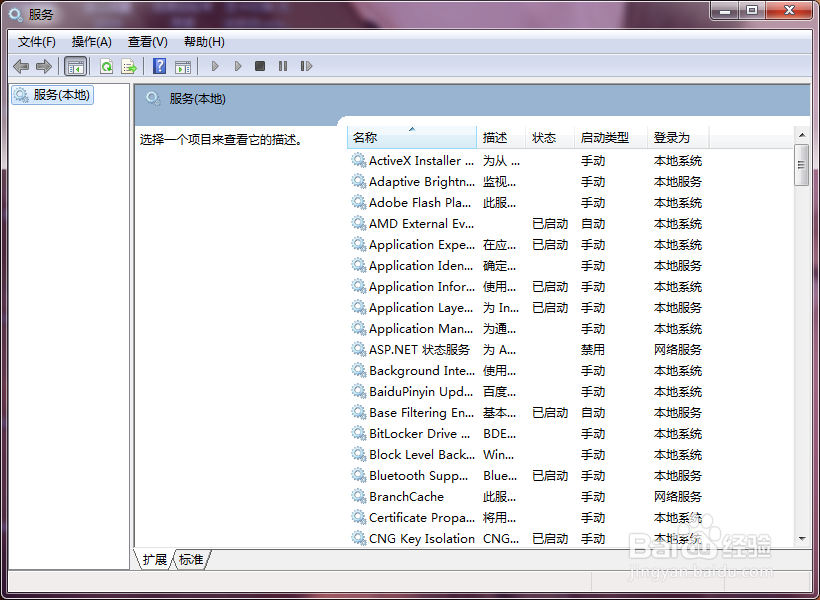Open the 查看(V) menu
Viewport: 820px width, 600px height.
147,42
